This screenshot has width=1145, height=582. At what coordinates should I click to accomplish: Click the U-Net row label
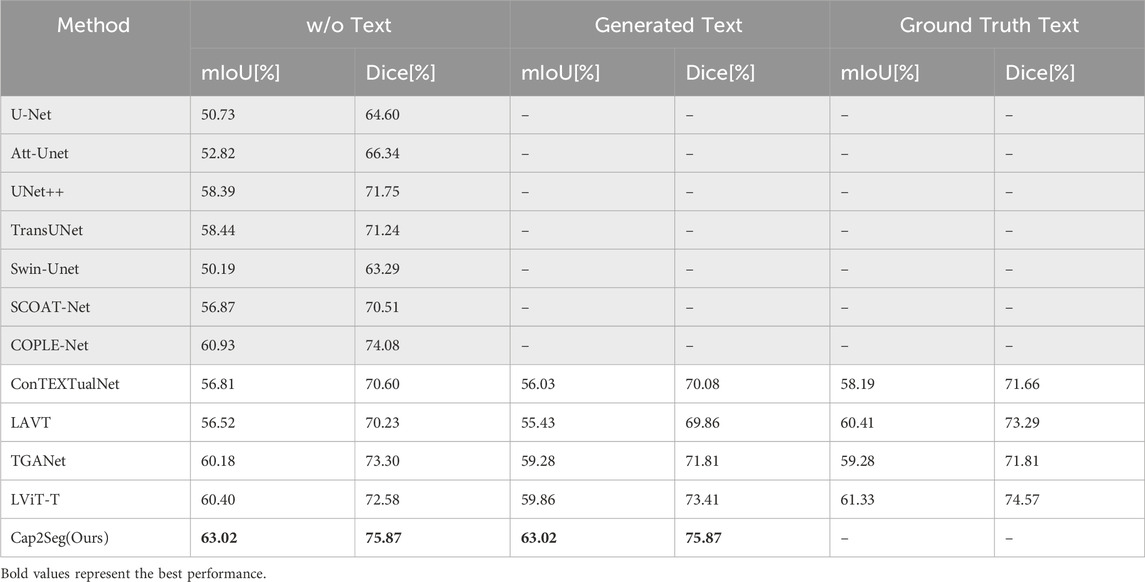(31, 115)
